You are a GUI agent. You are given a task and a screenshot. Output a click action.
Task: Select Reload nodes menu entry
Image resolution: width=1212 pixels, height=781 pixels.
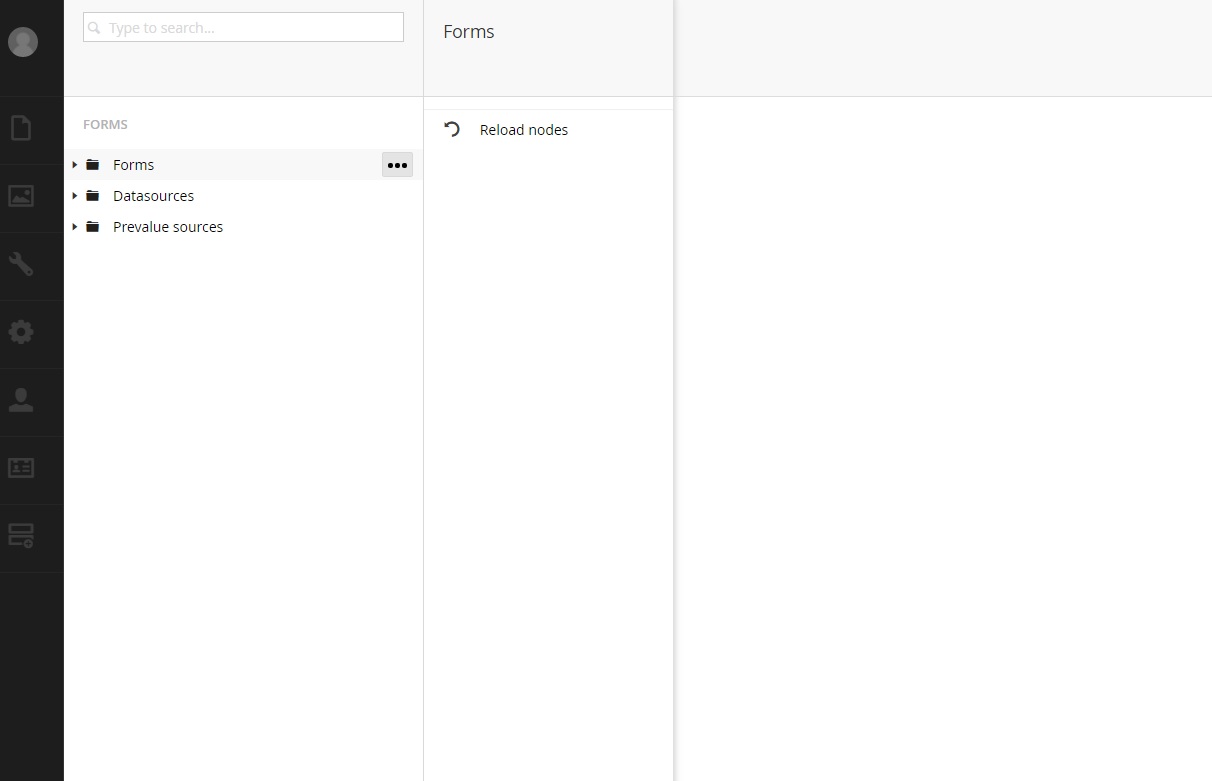coord(548,130)
